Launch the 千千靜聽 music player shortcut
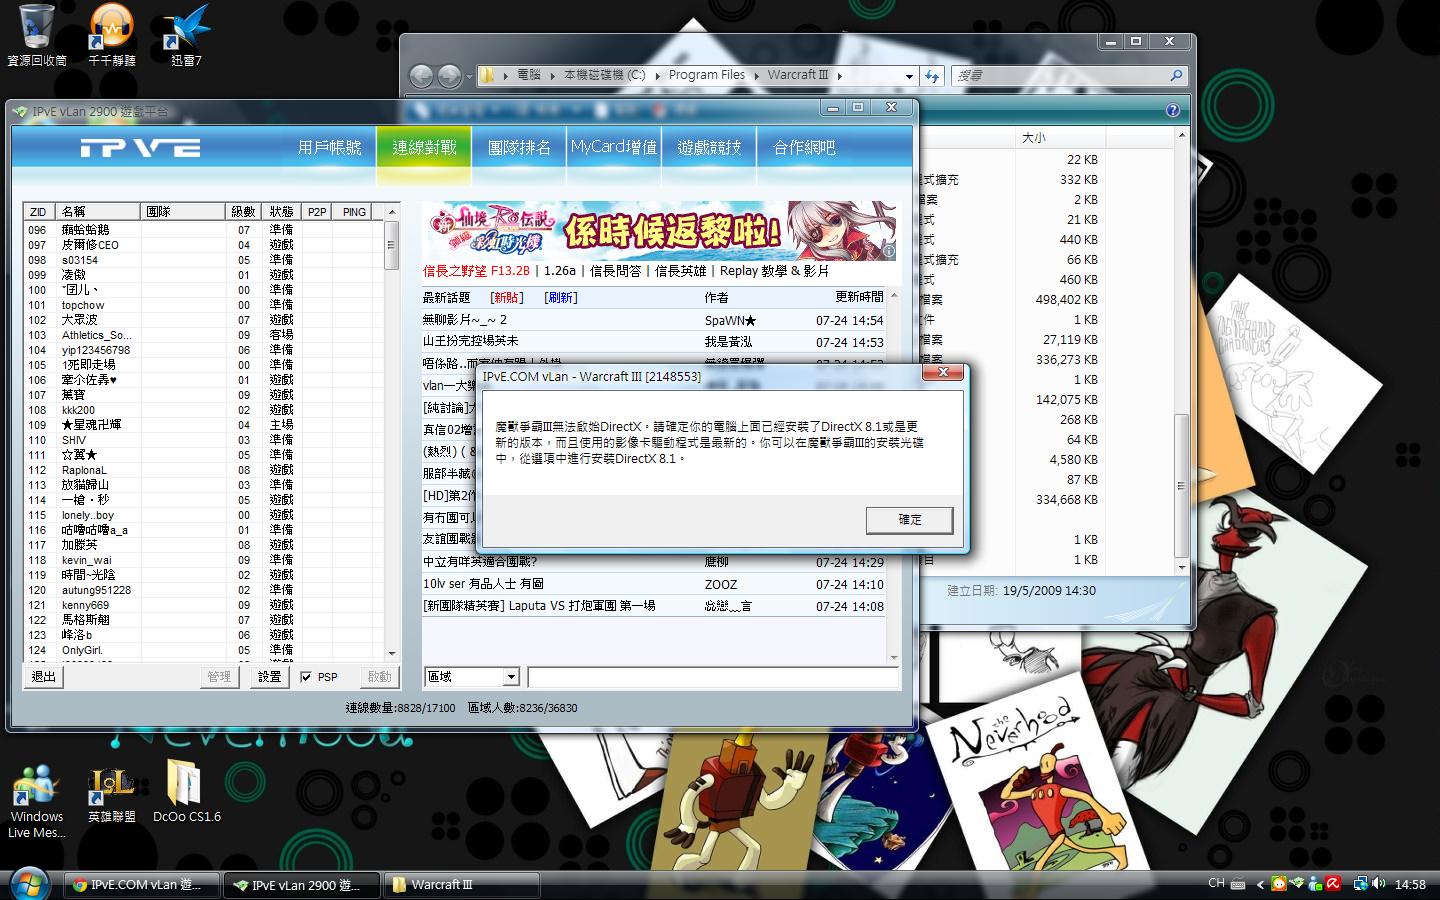Screen dimensions: 1440x900 (111, 34)
